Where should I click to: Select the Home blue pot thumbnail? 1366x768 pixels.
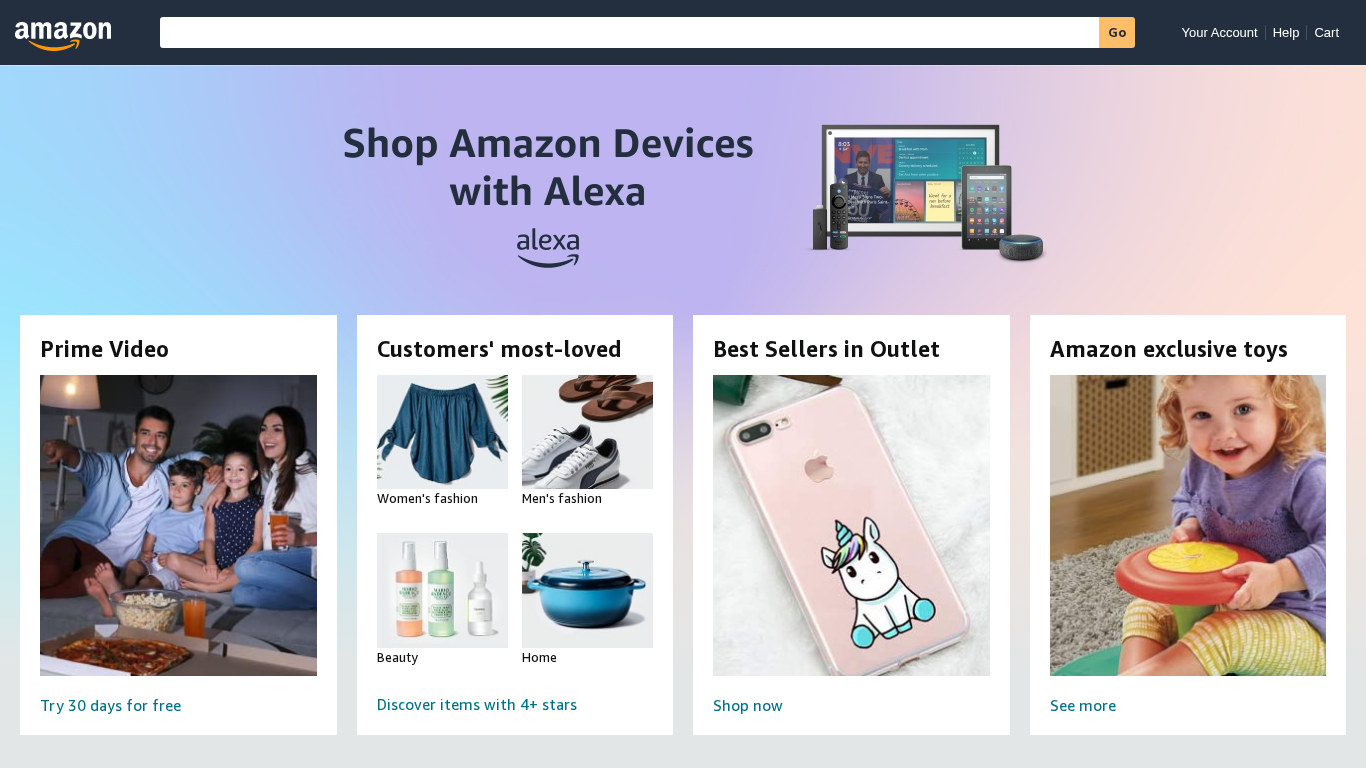pyautogui.click(x=587, y=590)
